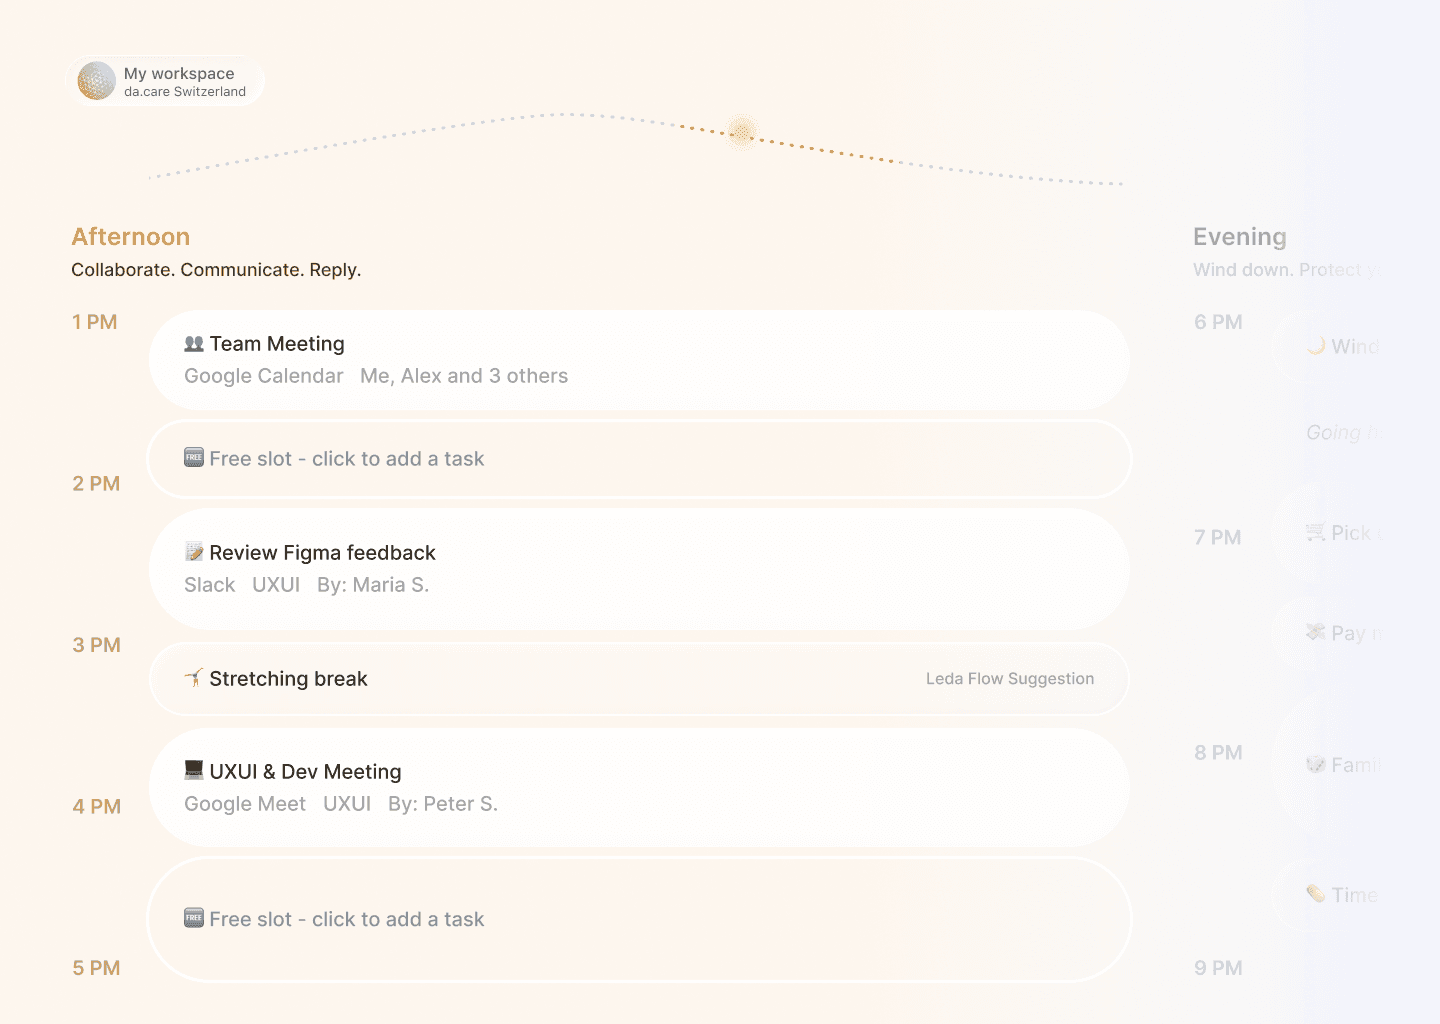Click the shopping cart Pick up icon
Image resolution: width=1440 pixels, height=1024 pixels.
click(1316, 533)
